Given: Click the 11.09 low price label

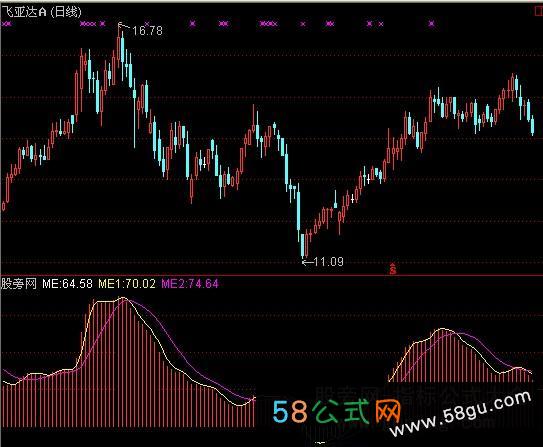Looking at the screenshot, I should coord(329,262).
